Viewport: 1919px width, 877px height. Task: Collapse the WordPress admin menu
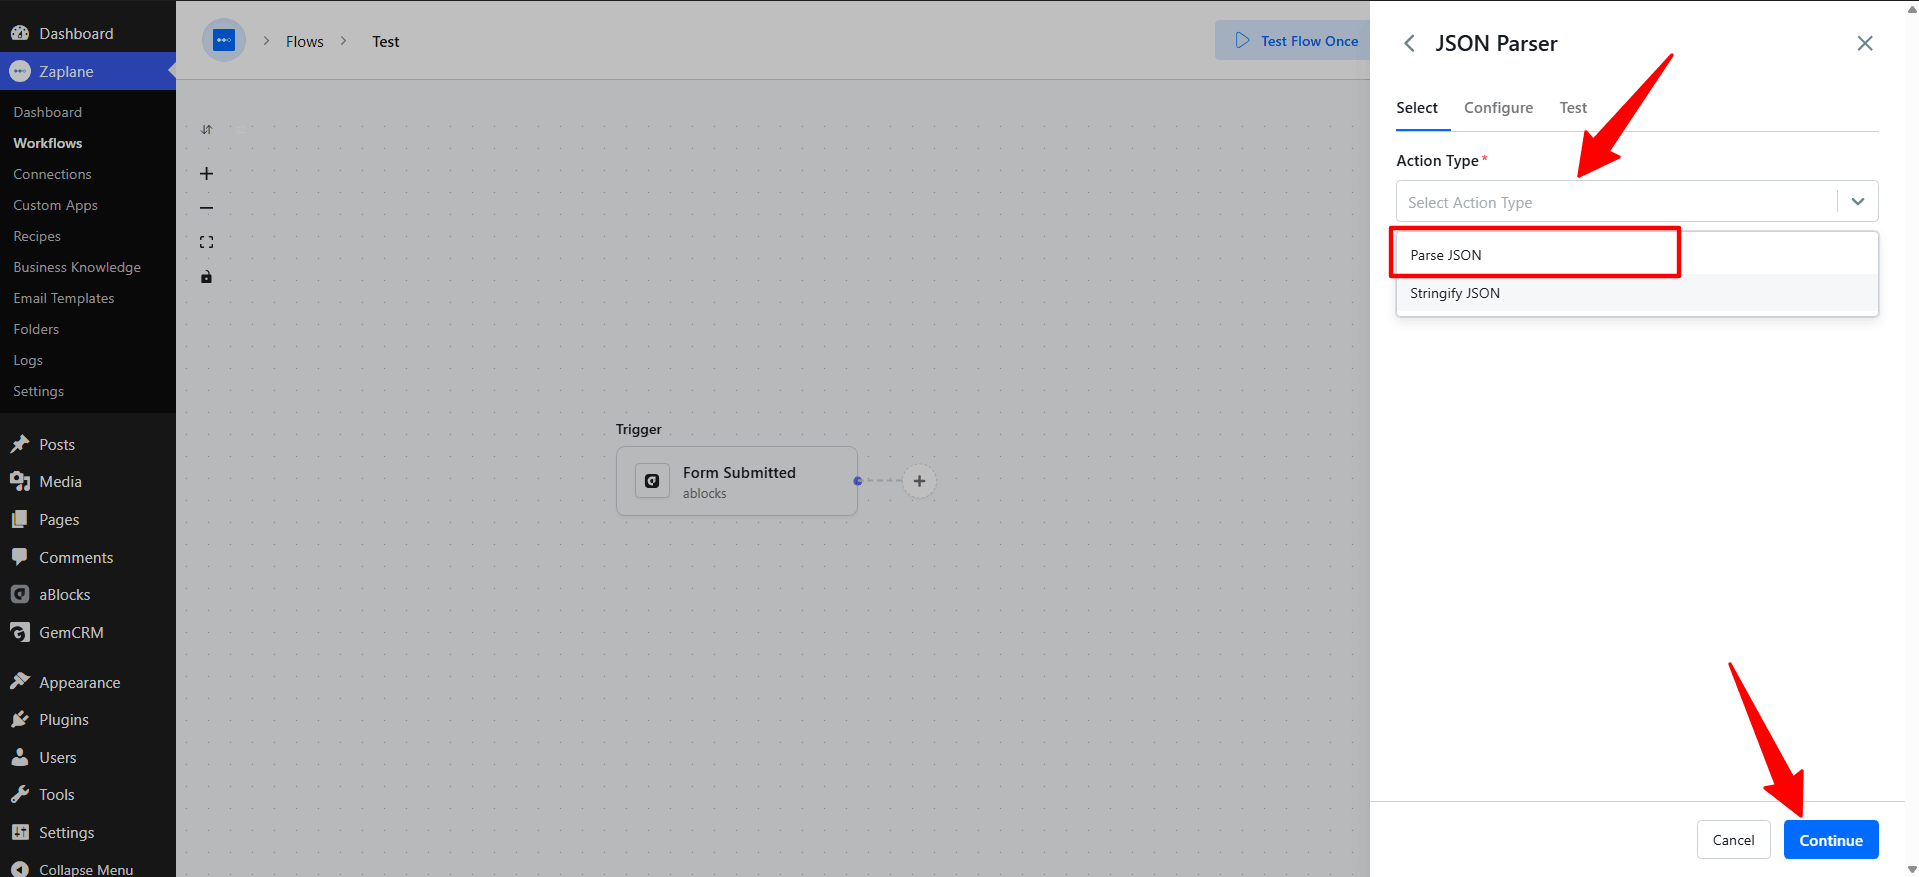click(x=86, y=869)
